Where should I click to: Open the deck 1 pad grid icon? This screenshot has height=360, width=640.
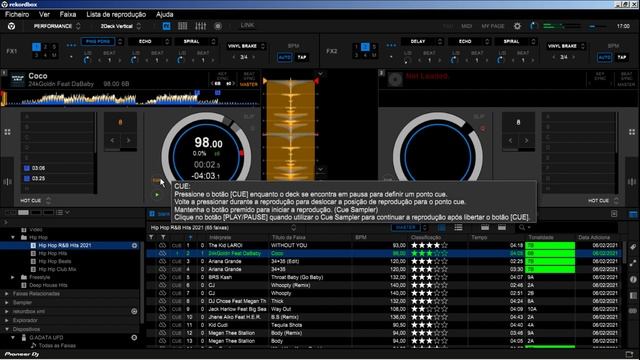click(x=7, y=132)
